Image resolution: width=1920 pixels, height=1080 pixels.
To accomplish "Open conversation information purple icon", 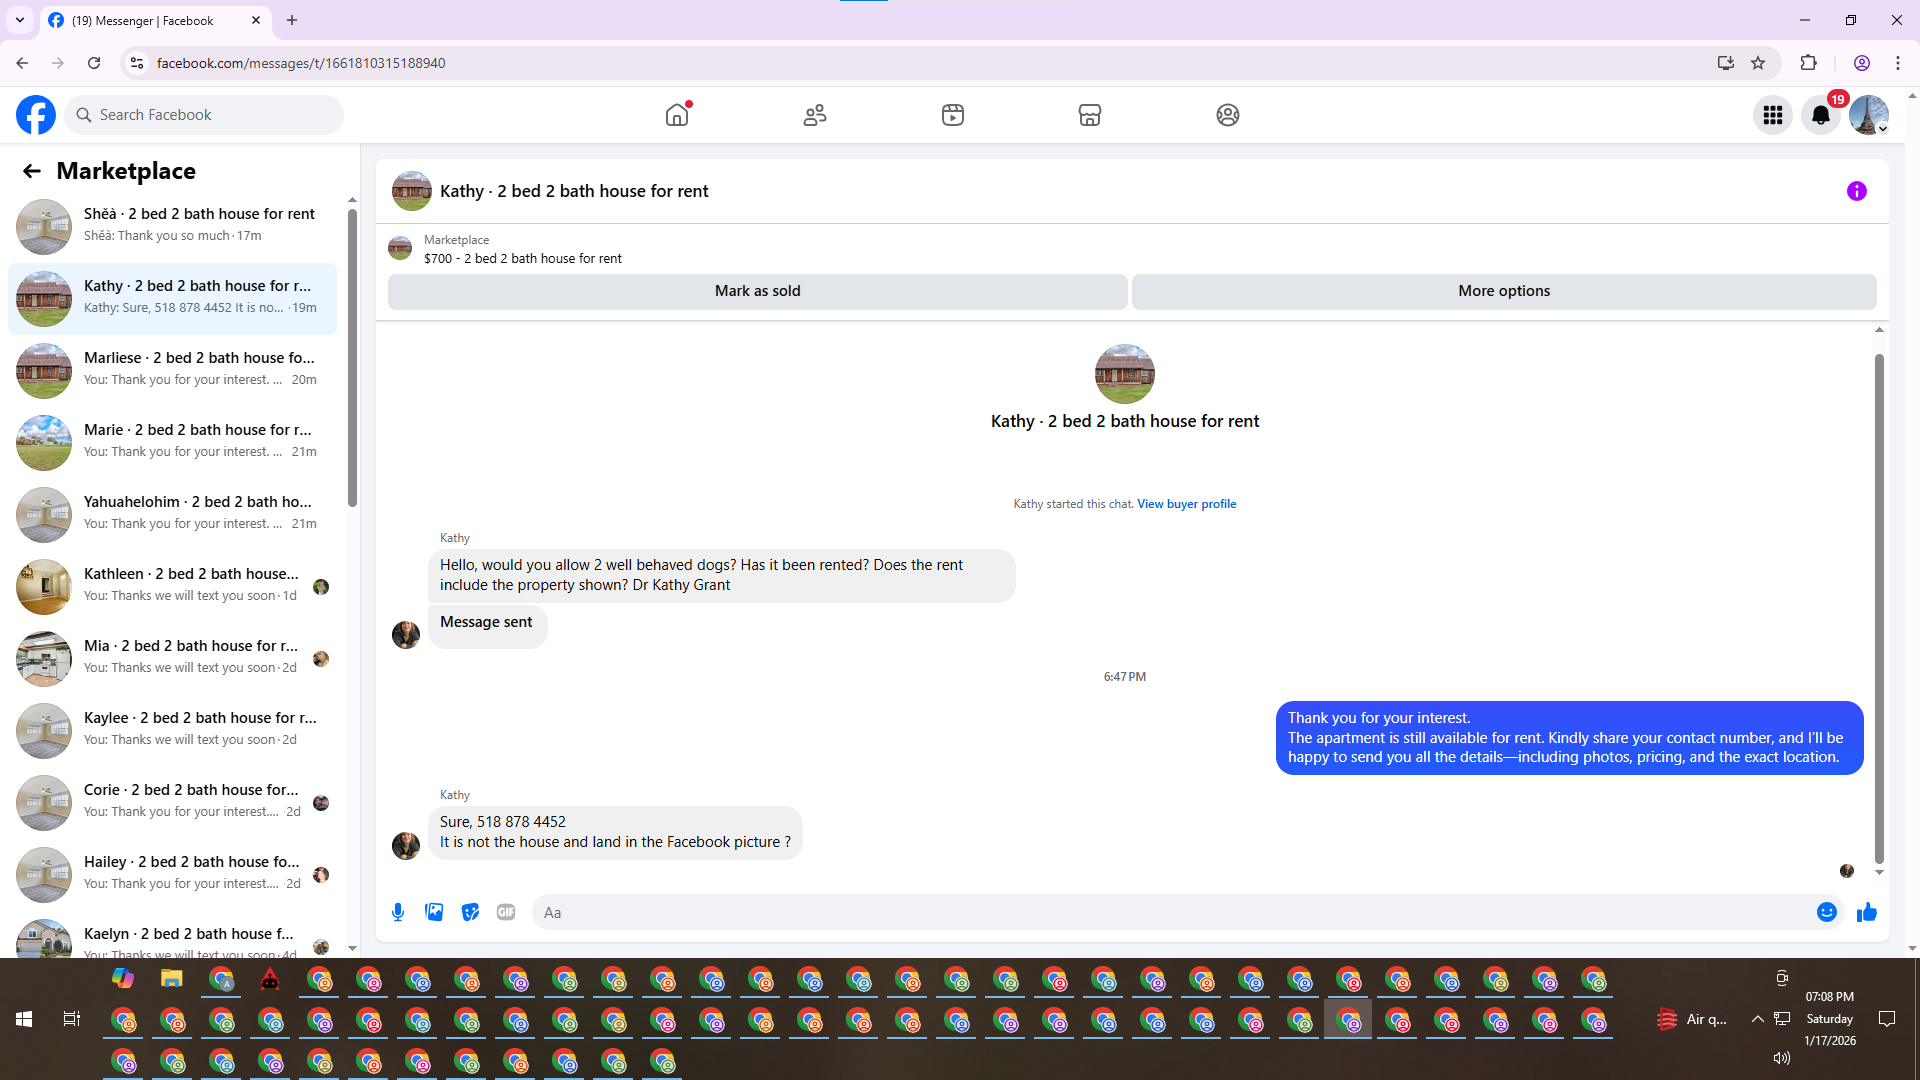I will coord(1856,191).
